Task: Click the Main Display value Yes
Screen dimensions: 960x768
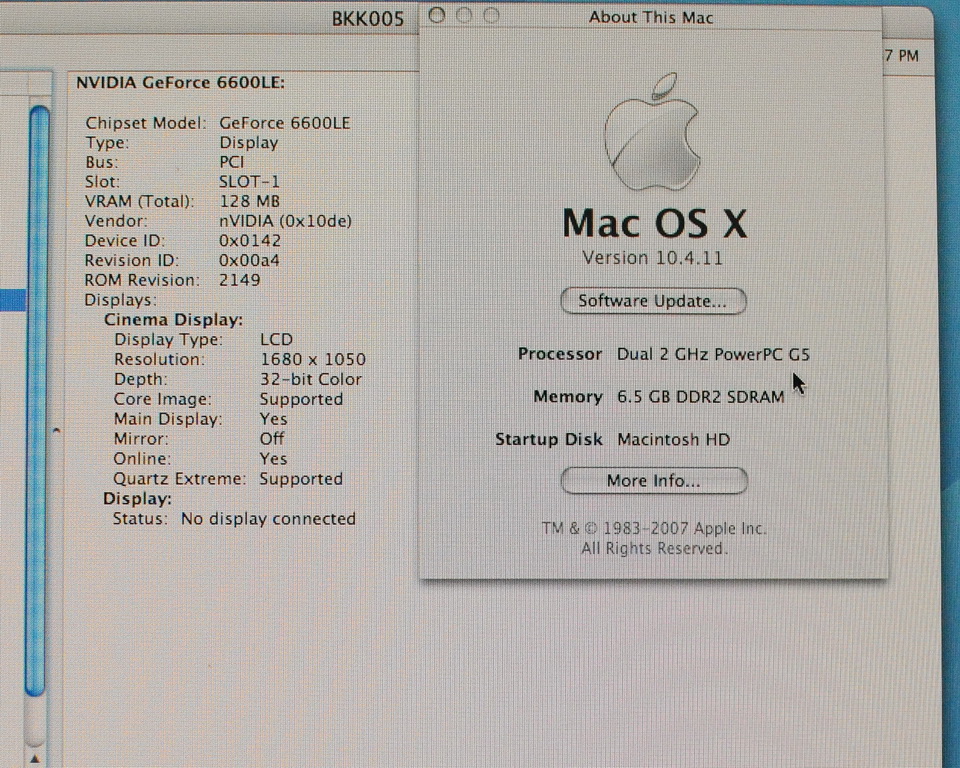Action: pyautogui.click(x=273, y=419)
